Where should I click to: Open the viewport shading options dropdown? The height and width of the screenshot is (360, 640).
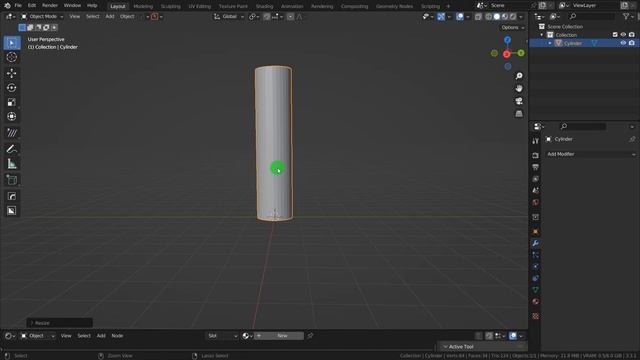click(x=521, y=17)
